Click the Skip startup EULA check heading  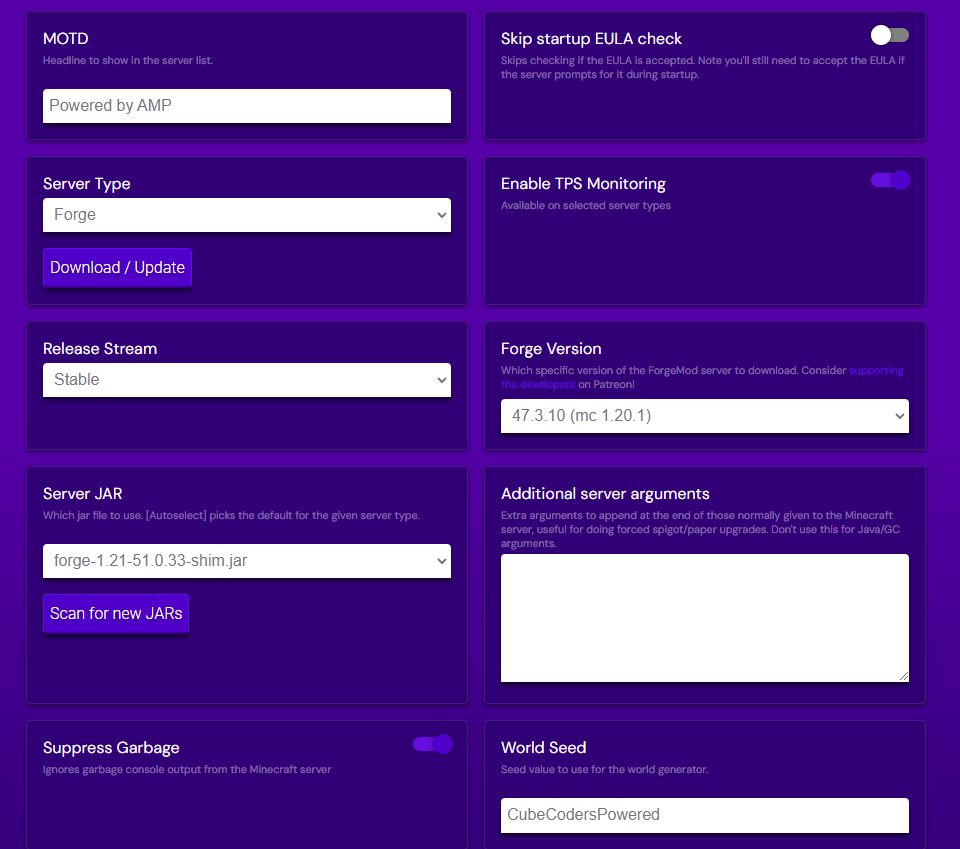coord(591,39)
